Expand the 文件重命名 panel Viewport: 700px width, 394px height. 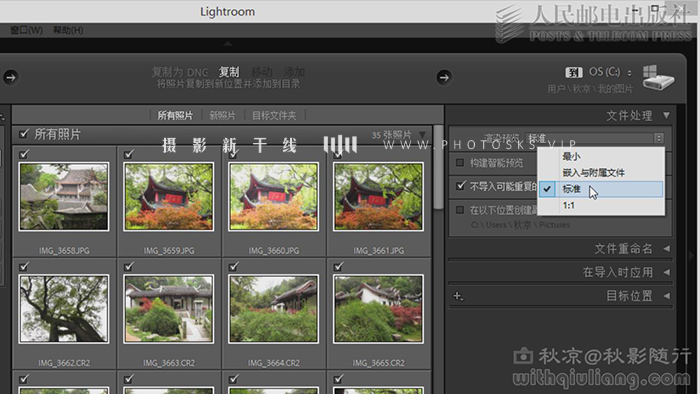click(667, 249)
